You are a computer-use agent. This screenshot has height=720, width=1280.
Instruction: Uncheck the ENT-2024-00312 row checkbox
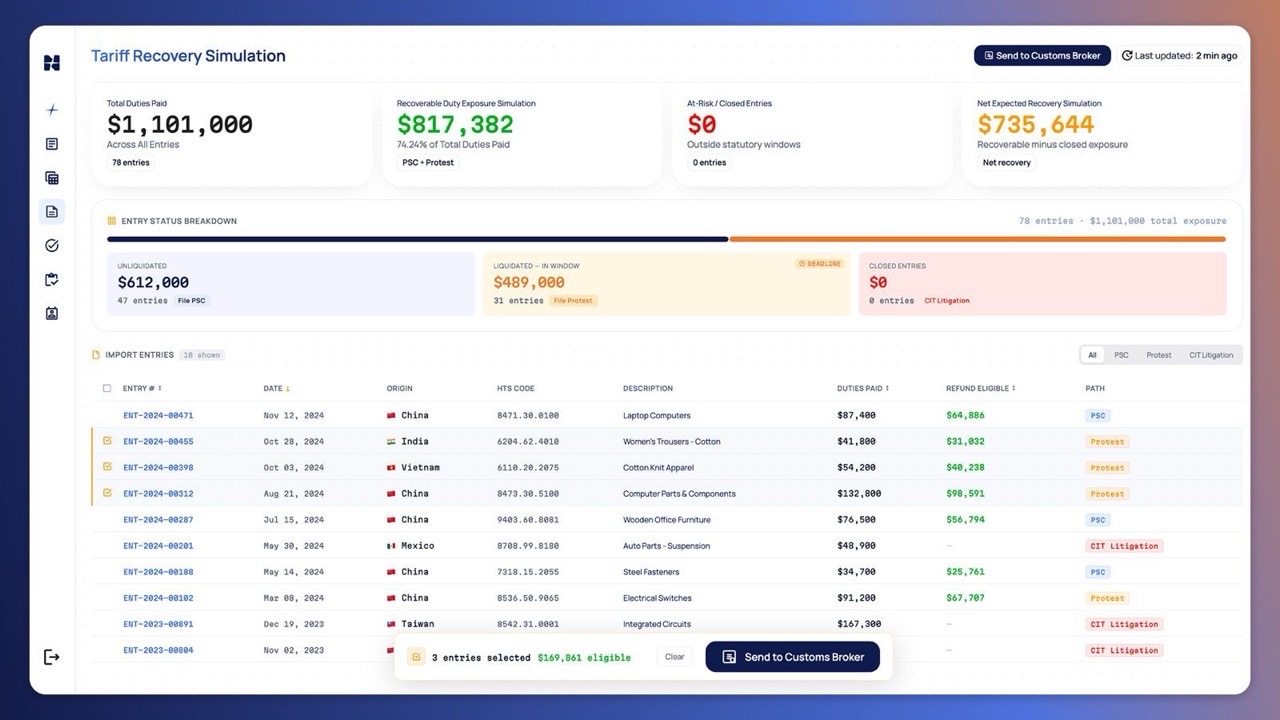[107, 493]
